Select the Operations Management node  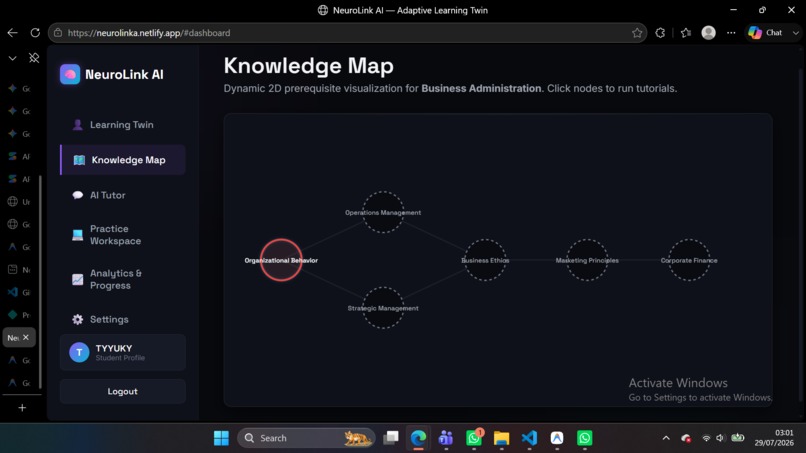tap(383, 212)
